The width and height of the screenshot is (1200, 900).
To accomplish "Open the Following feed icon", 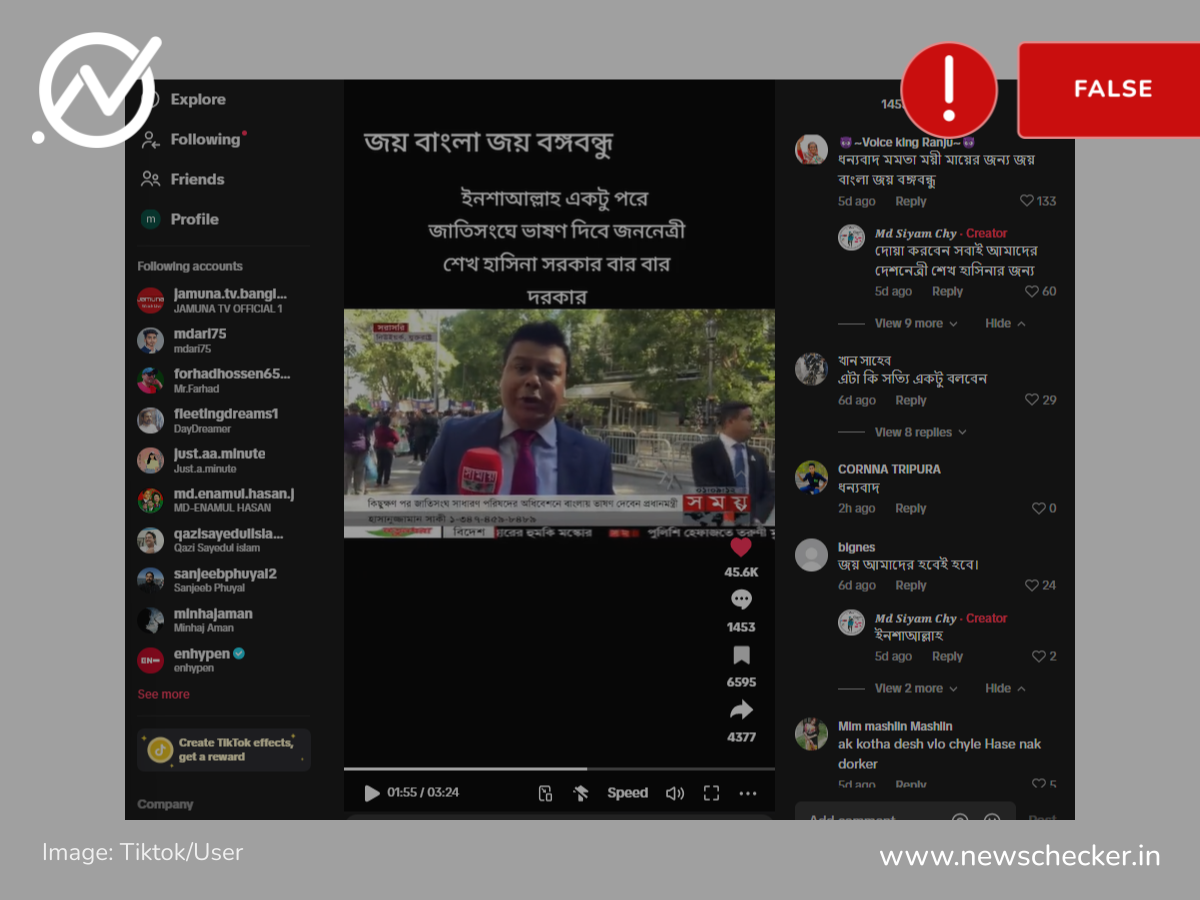I will point(150,140).
